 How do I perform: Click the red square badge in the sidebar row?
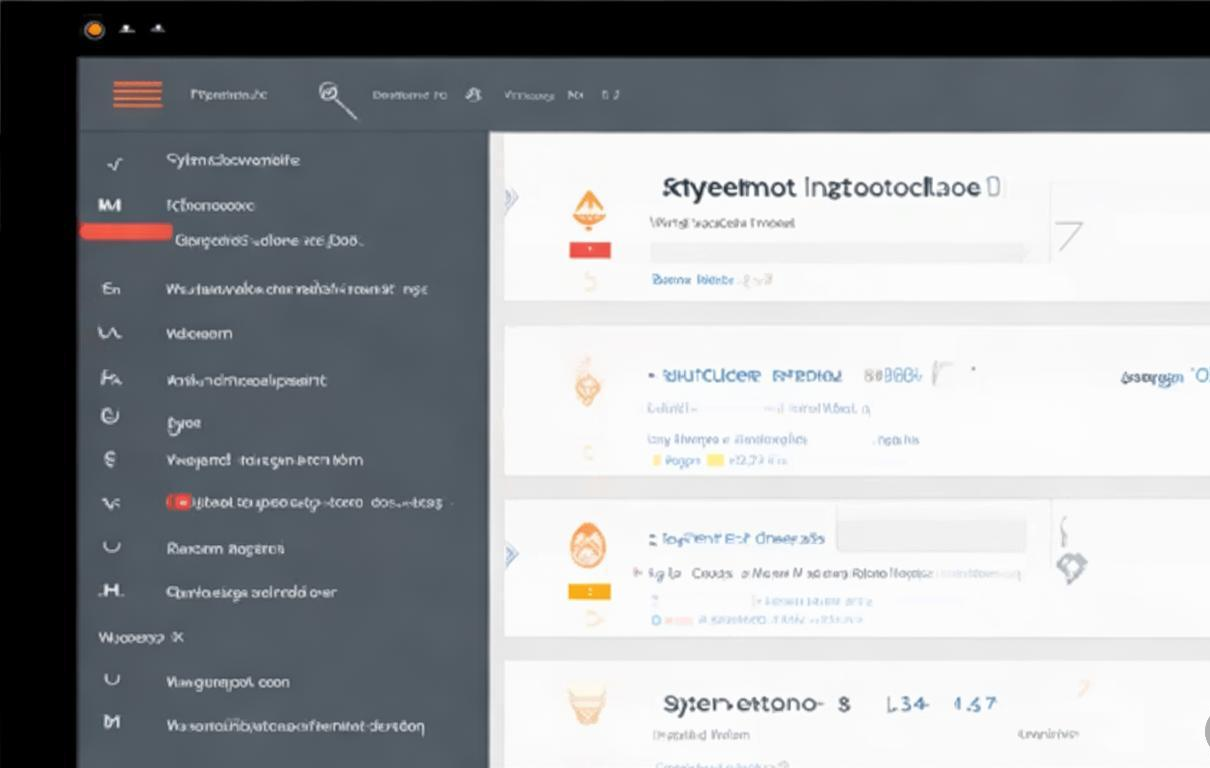pyautogui.click(x=180, y=502)
